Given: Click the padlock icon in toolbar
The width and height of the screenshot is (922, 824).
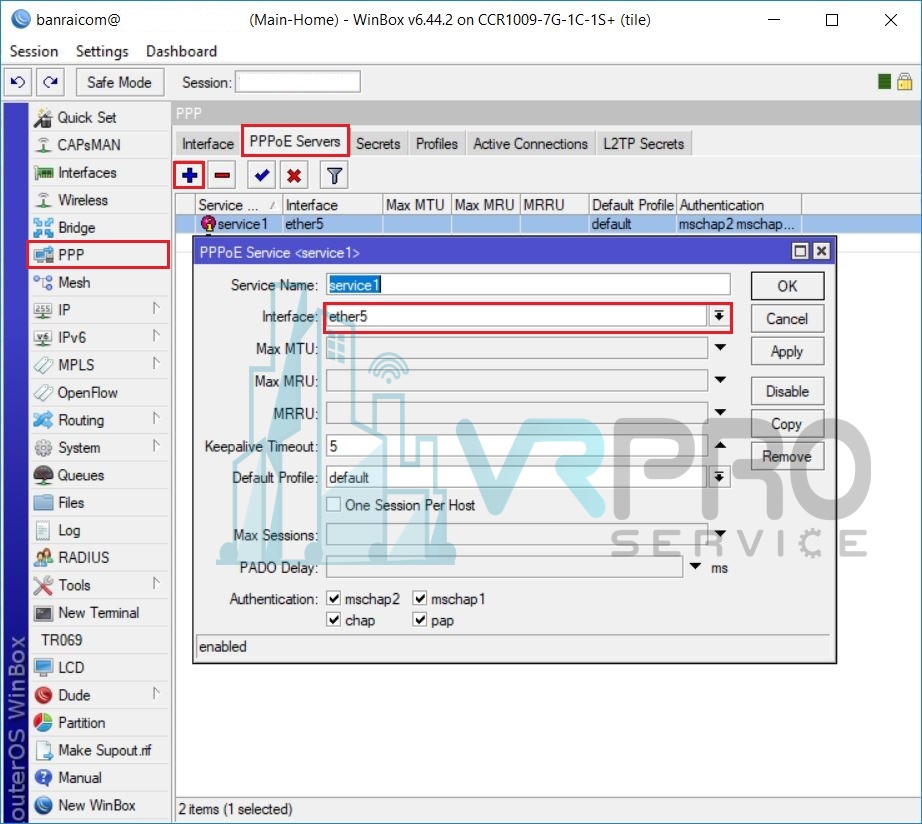Looking at the screenshot, I should (x=904, y=82).
